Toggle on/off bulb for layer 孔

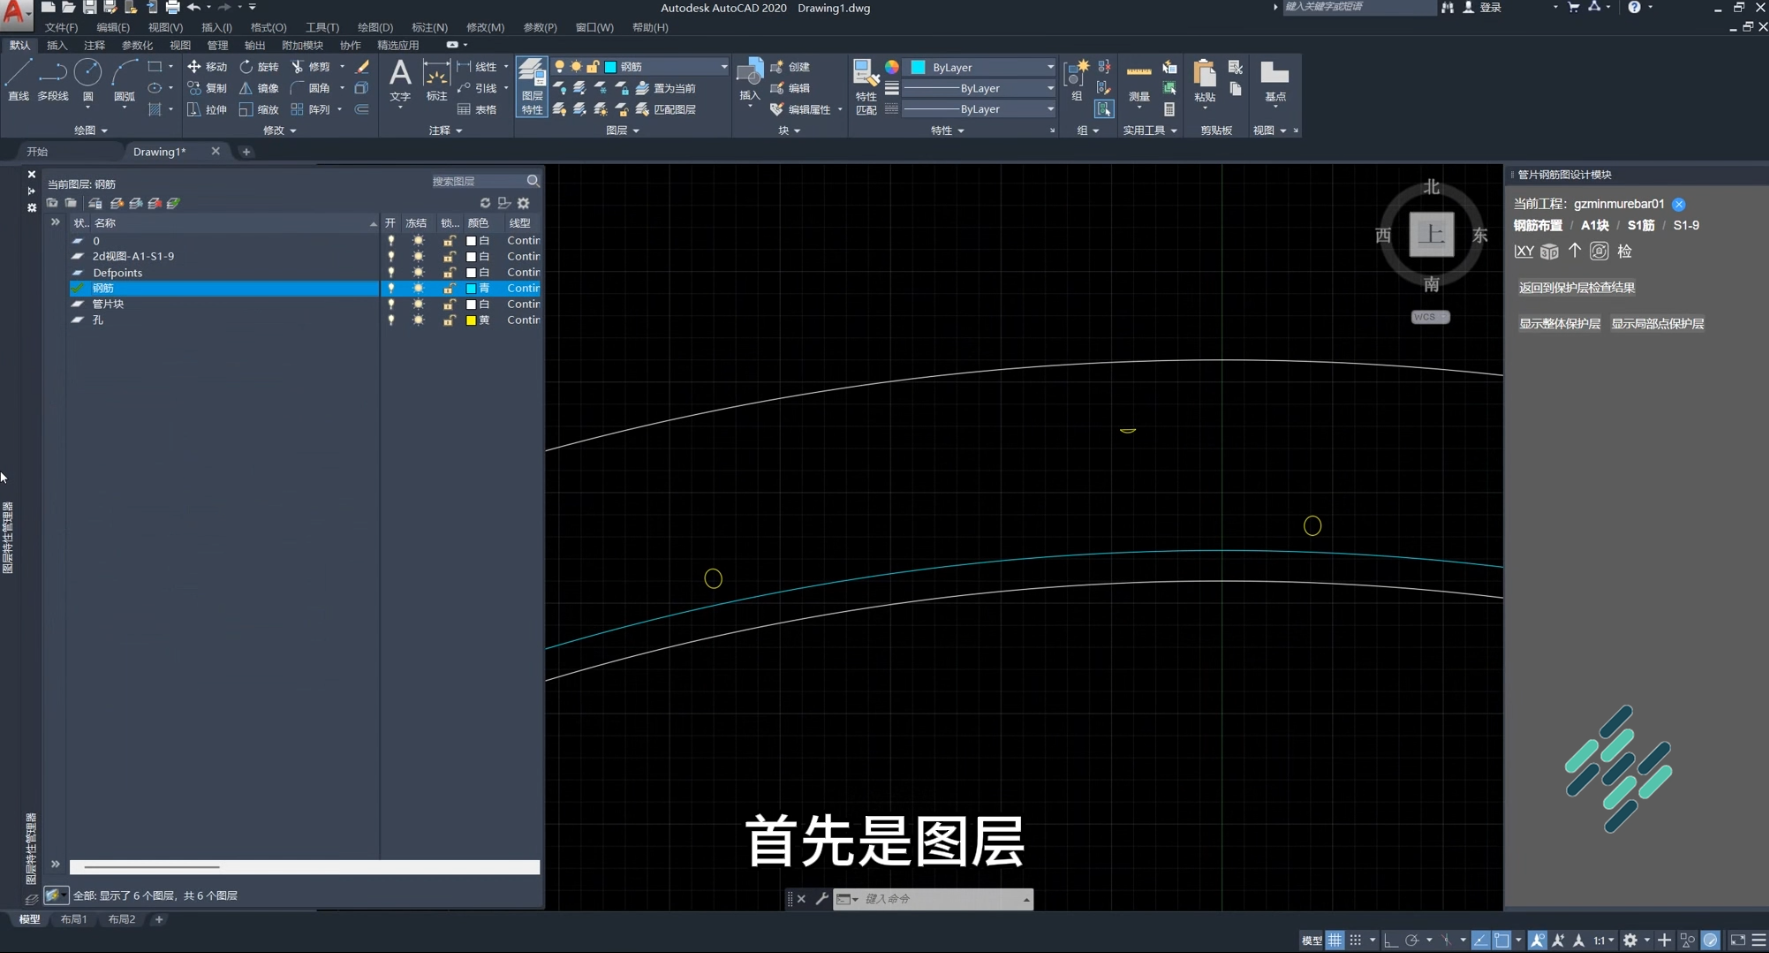tap(391, 321)
